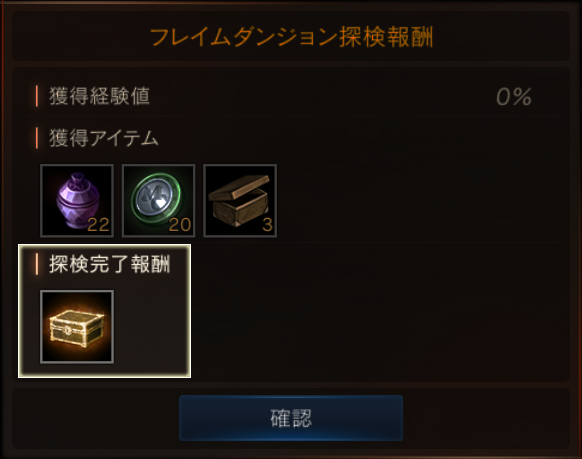
Task: Click the 獲得経験値 label
Action: (99, 96)
